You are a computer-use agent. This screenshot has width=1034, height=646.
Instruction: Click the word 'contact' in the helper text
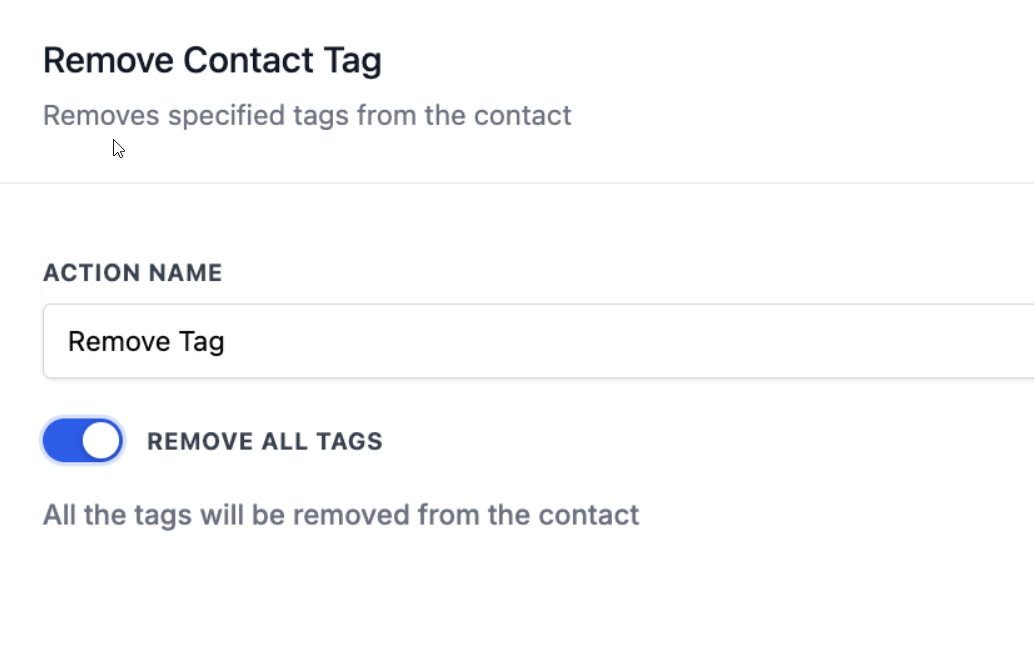pos(588,516)
